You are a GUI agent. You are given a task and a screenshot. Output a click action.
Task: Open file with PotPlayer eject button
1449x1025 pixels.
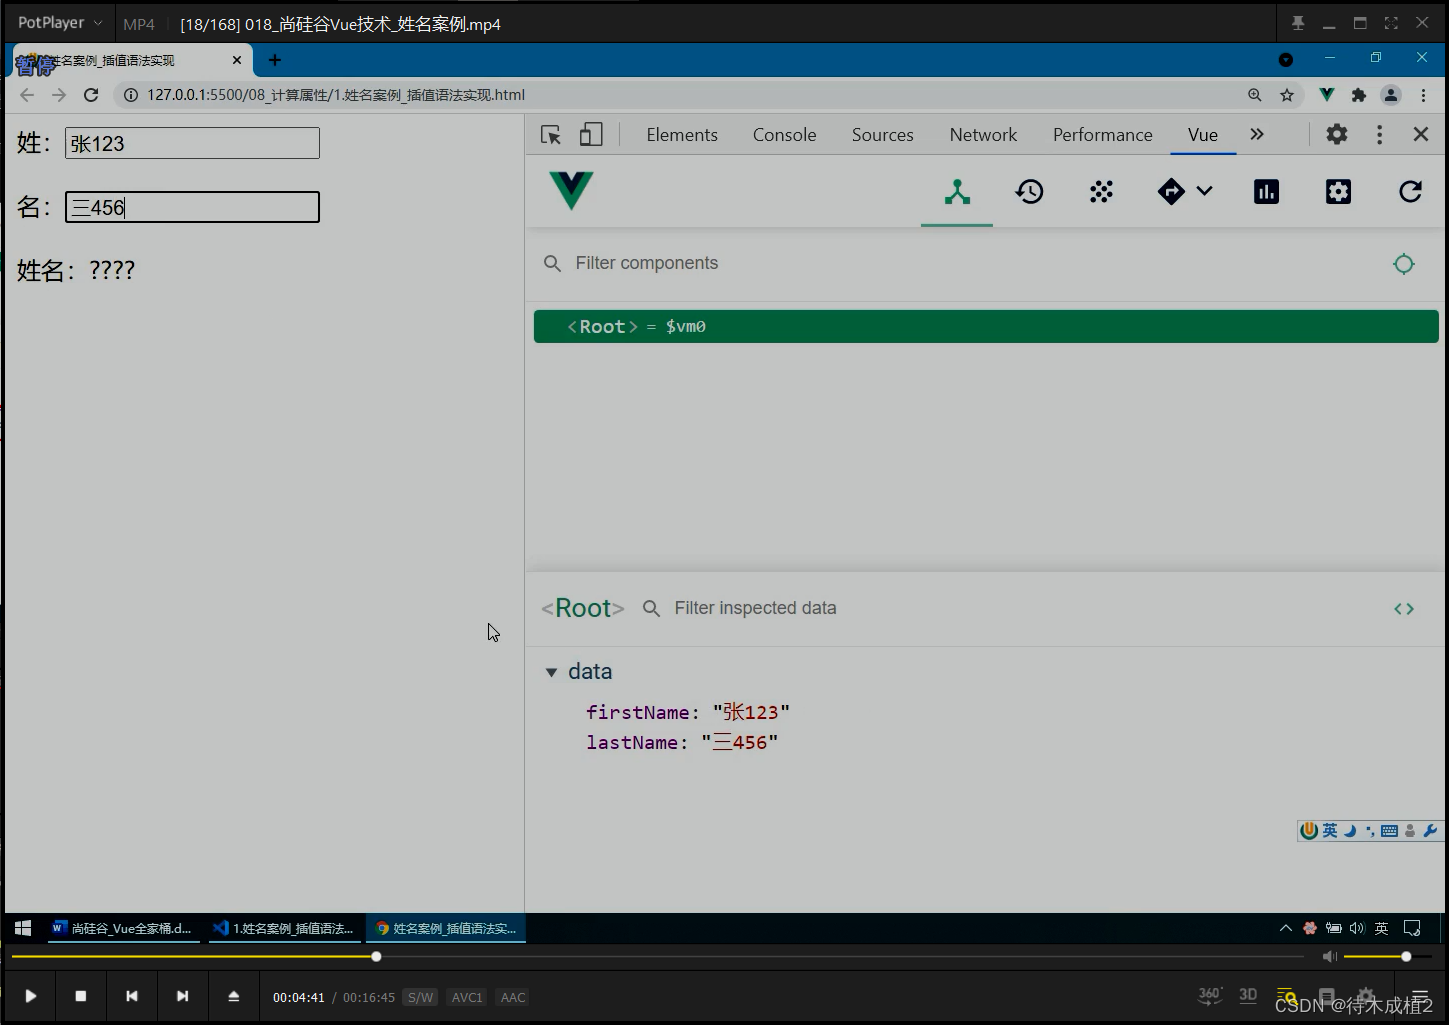[x=233, y=996]
